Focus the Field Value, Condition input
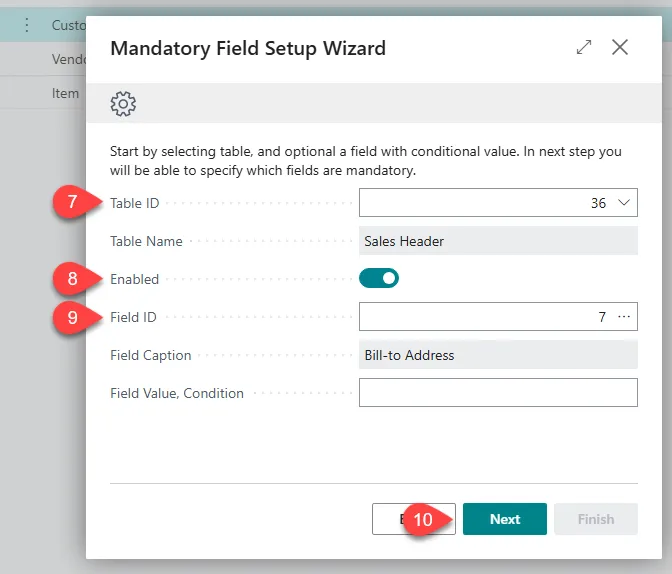The image size is (672, 574). click(498, 393)
